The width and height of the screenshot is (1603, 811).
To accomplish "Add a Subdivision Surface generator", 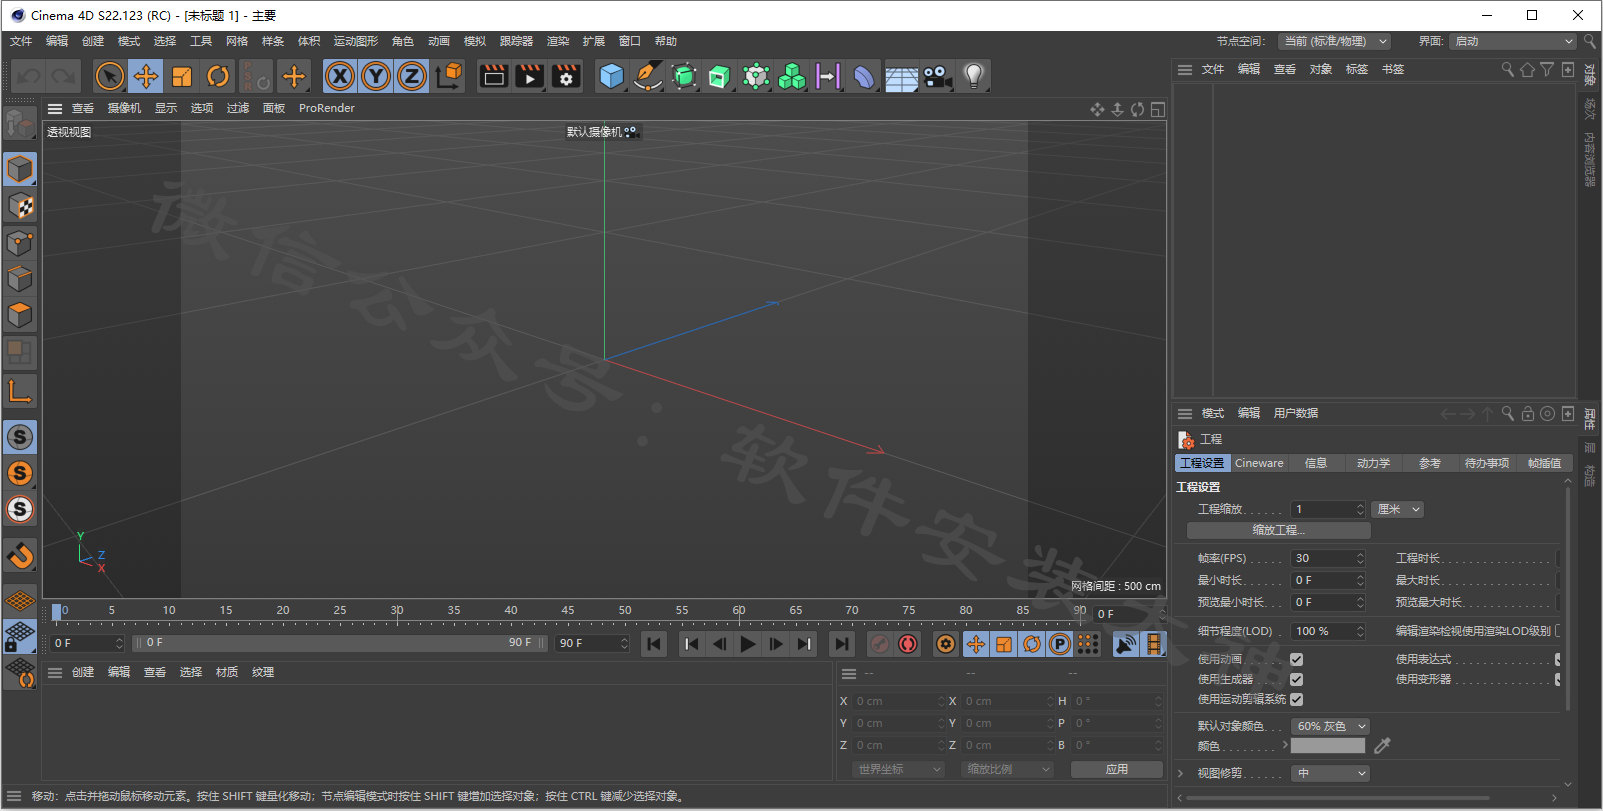I will [684, 76].
